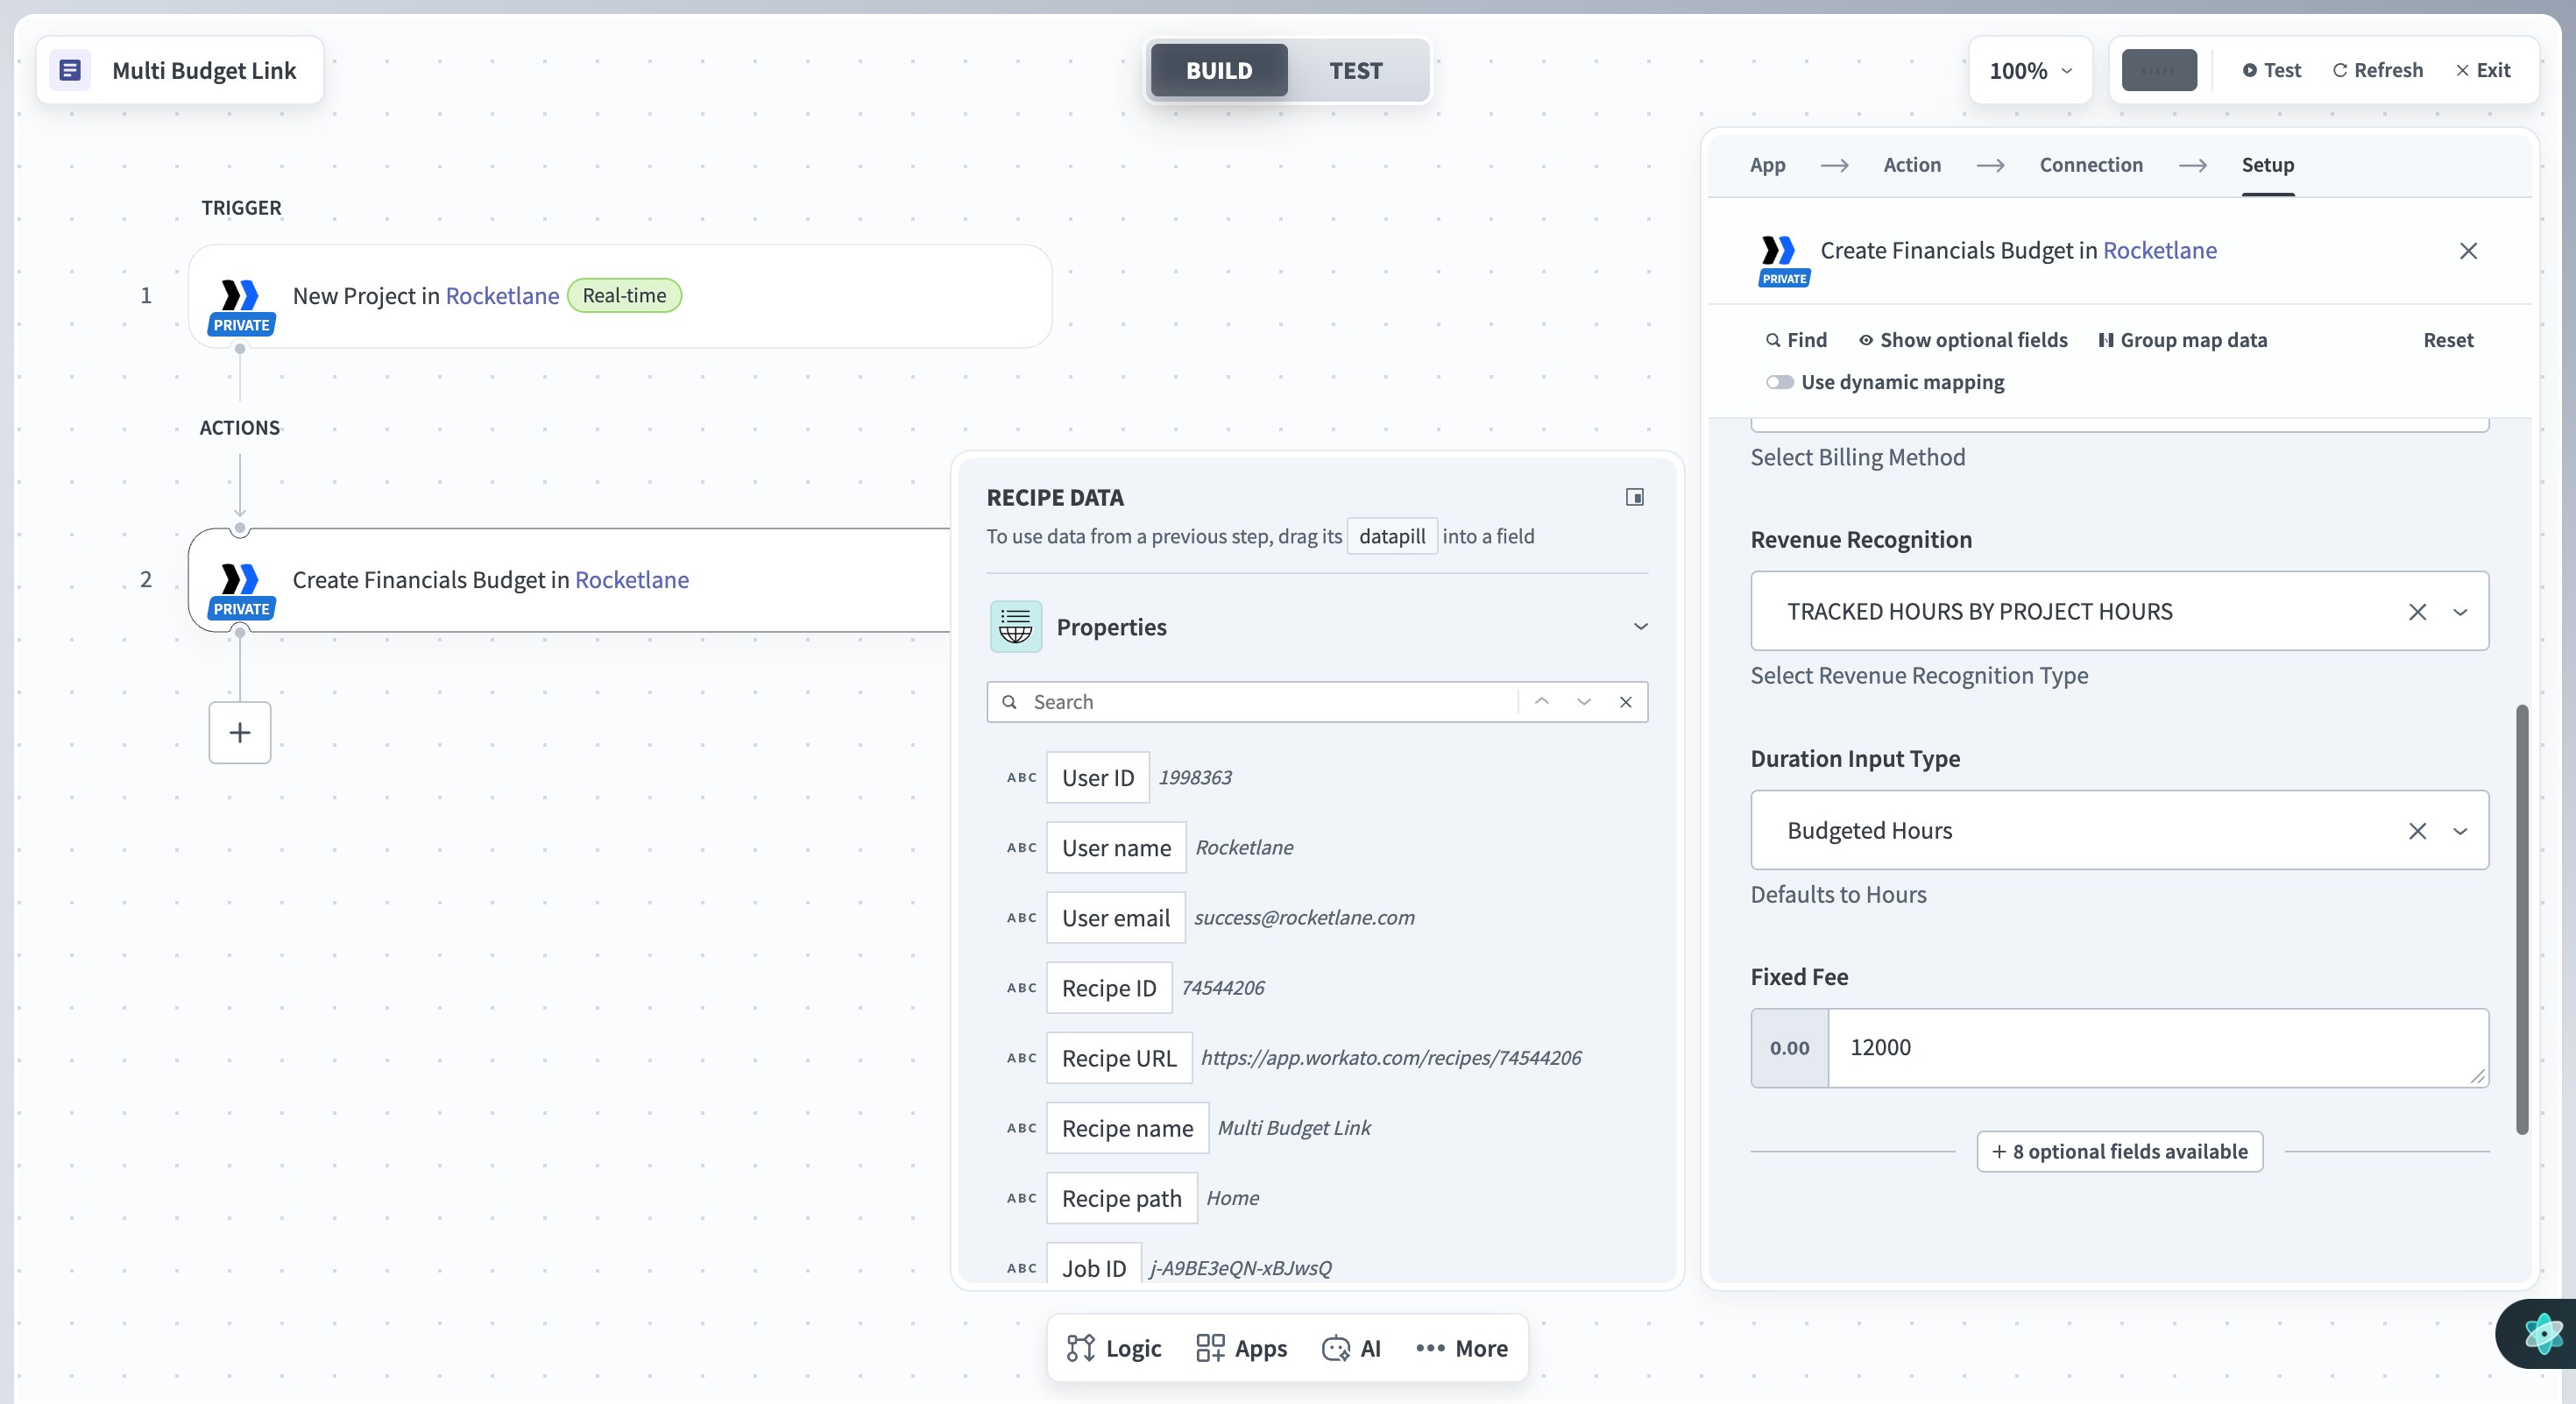Open the Apps picker in the bottom toolbar
Viewport: 2576px width, 1404px height.
[1242, 1348]
